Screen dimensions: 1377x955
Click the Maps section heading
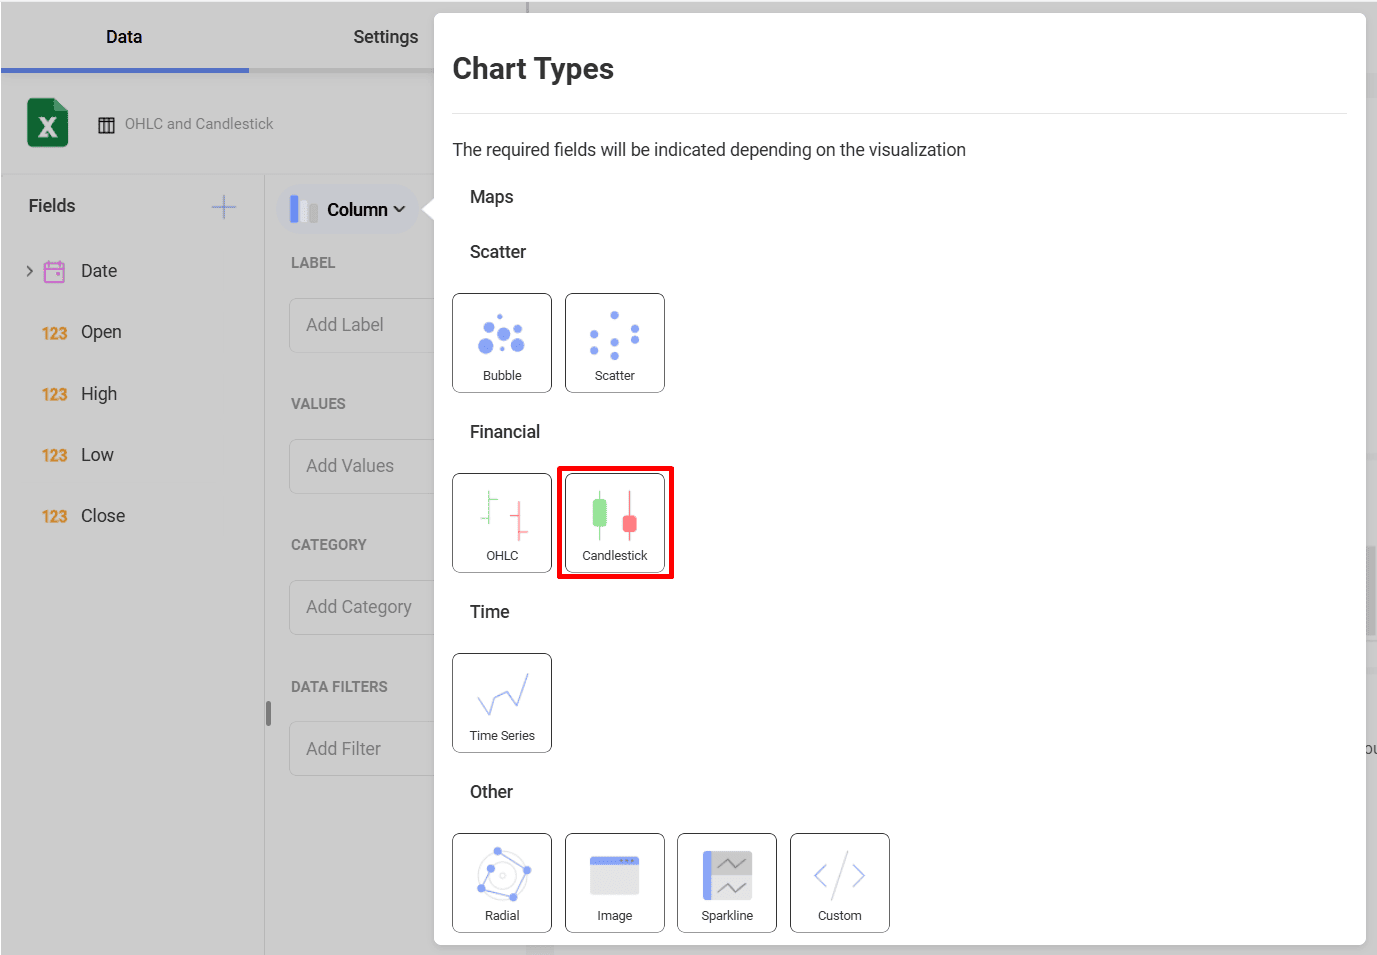click(492, 197)
